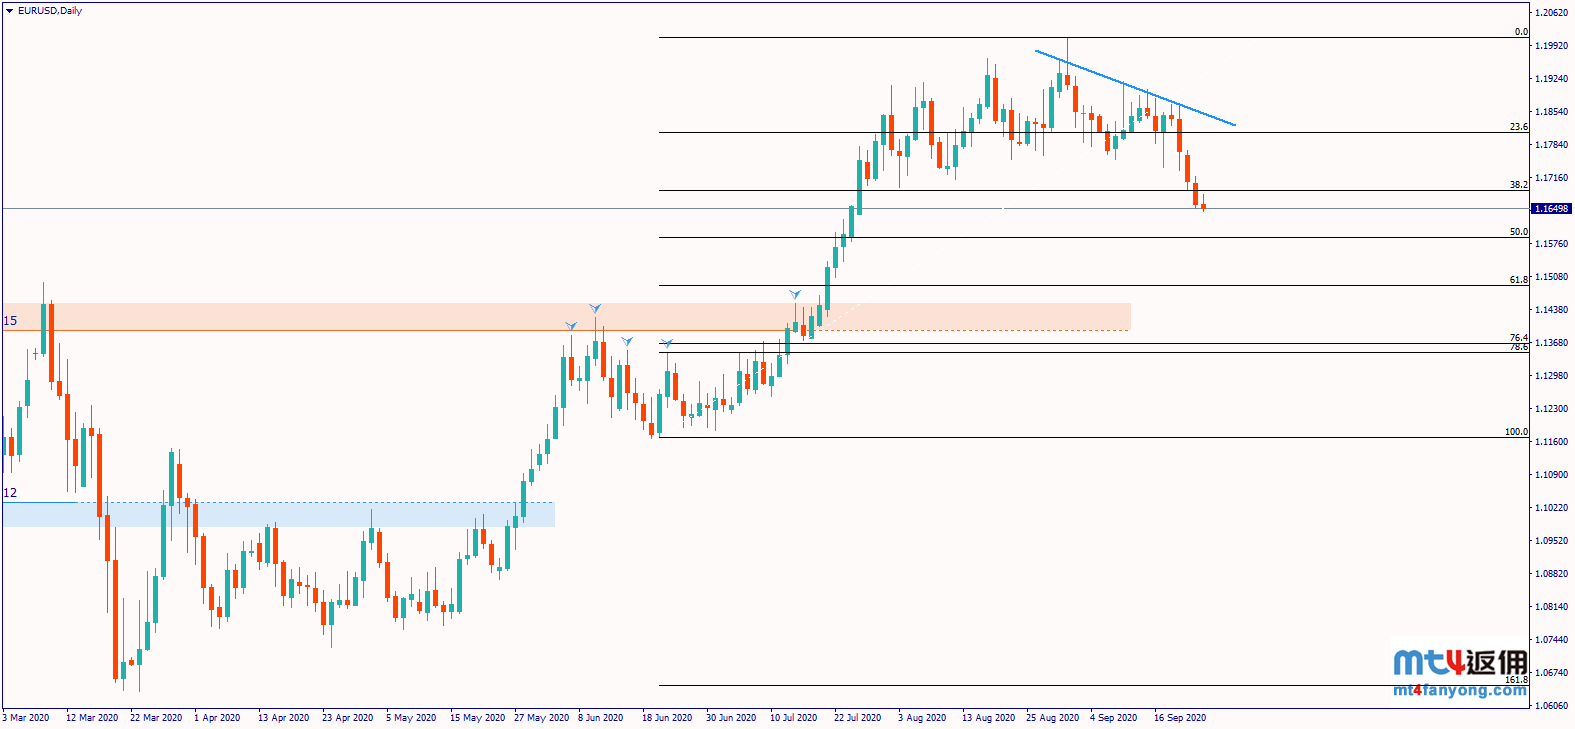Select the blue arrow marker at the left end of the 76.4 line
1575x729 pixels.
667,344
